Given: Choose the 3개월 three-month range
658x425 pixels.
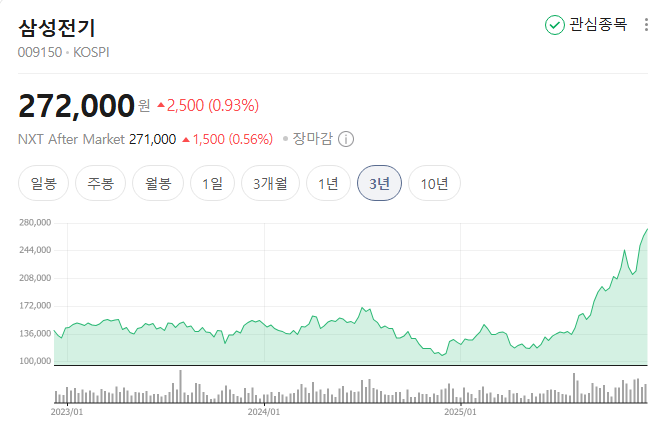Looking at the screenshot, I should (x=270, y=183).
